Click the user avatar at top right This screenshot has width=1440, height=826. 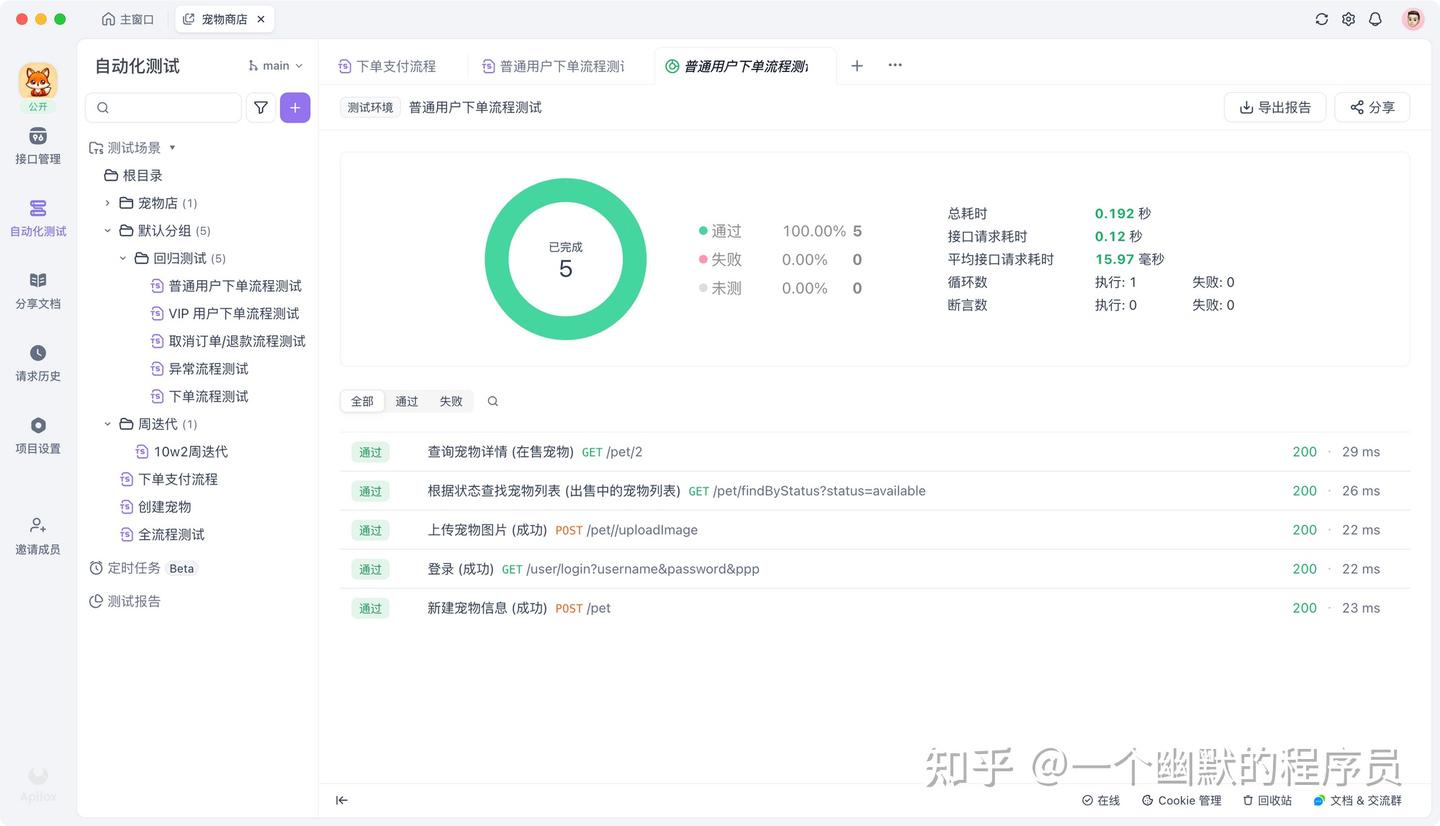click(1412, 19)
